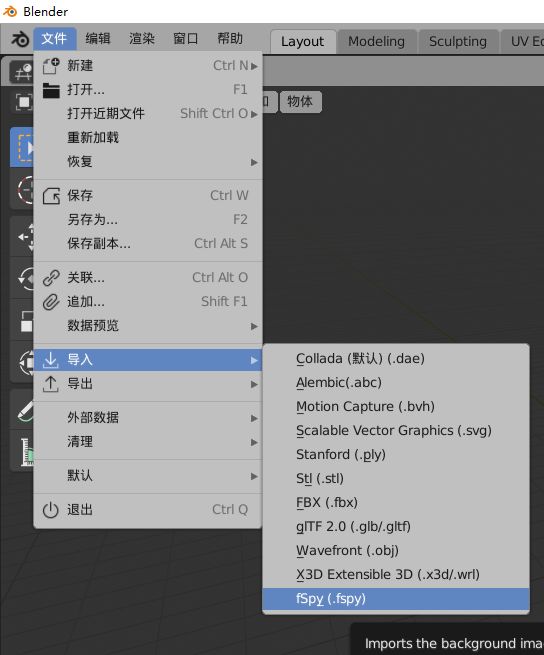The height and width of the screenshot is (655, 544).
Task: Open the 物体 menu in viewport header
Action: click(x=300, y=102)
